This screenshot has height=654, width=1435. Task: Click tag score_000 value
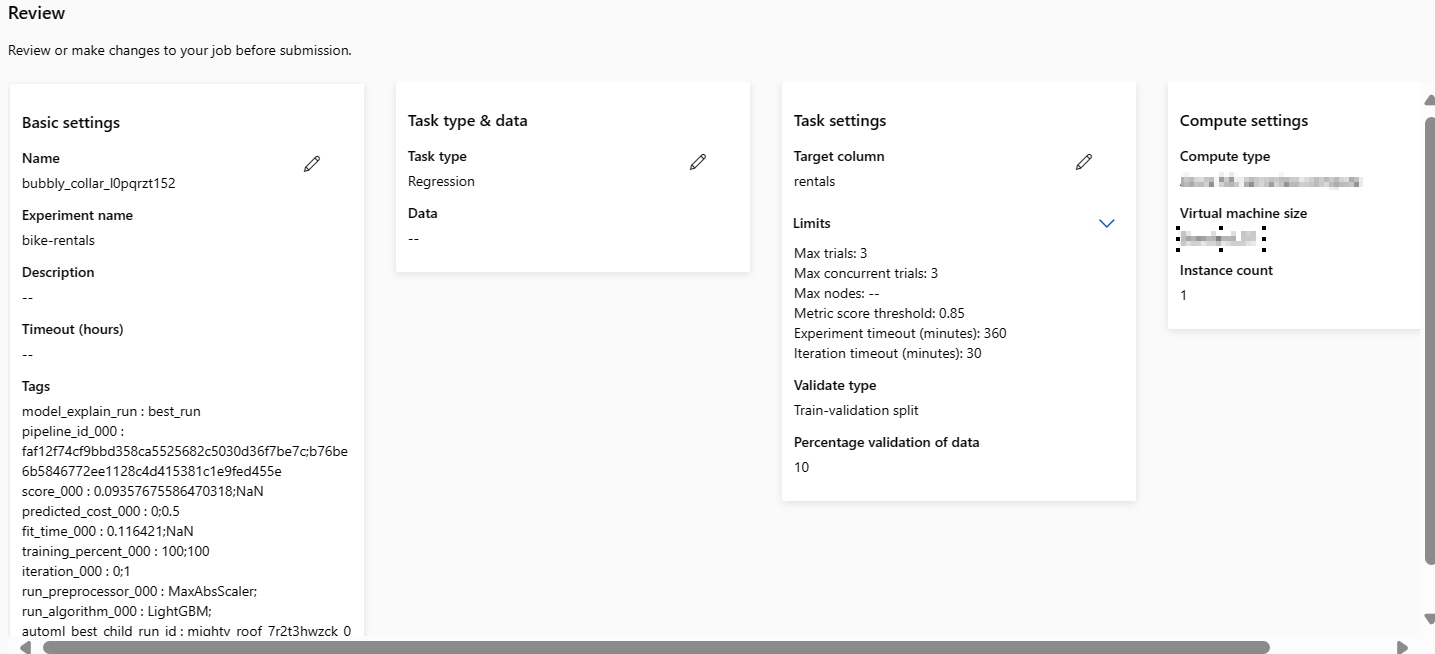coord(143,491)
